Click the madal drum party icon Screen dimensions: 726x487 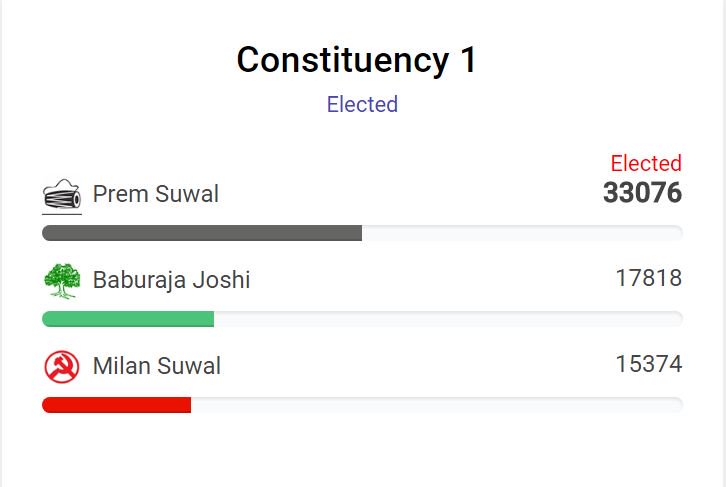click(62, 194)
